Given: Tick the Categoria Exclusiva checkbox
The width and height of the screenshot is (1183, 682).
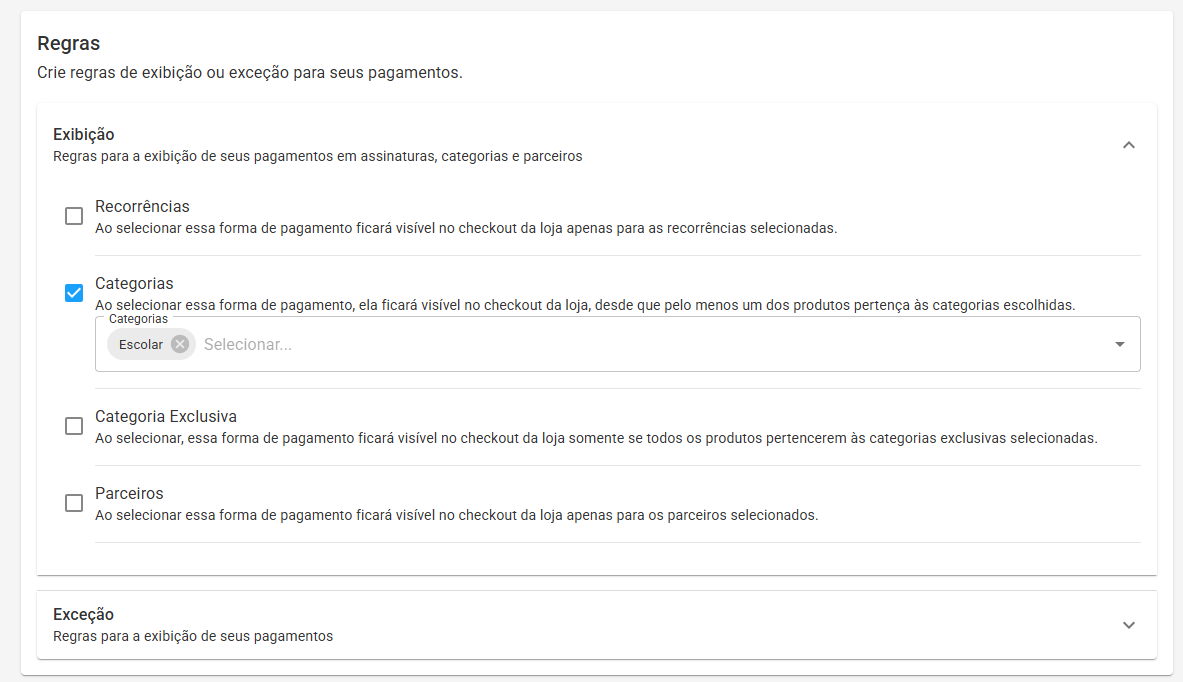Looking at the screenshot, I should tap(74, 426).
